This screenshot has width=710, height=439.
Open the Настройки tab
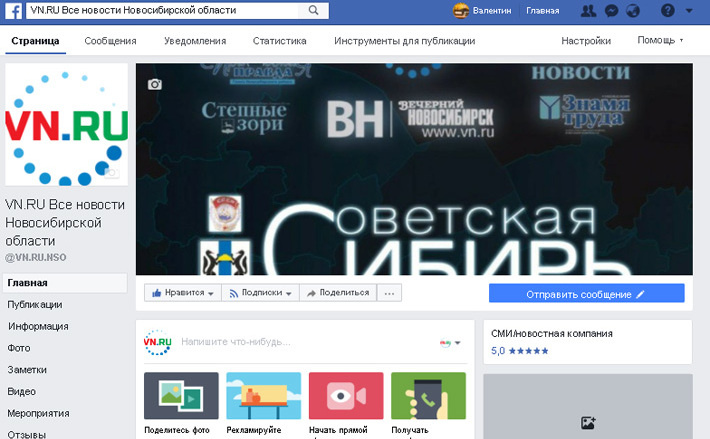pyautogui.click(x=586, y=41)
